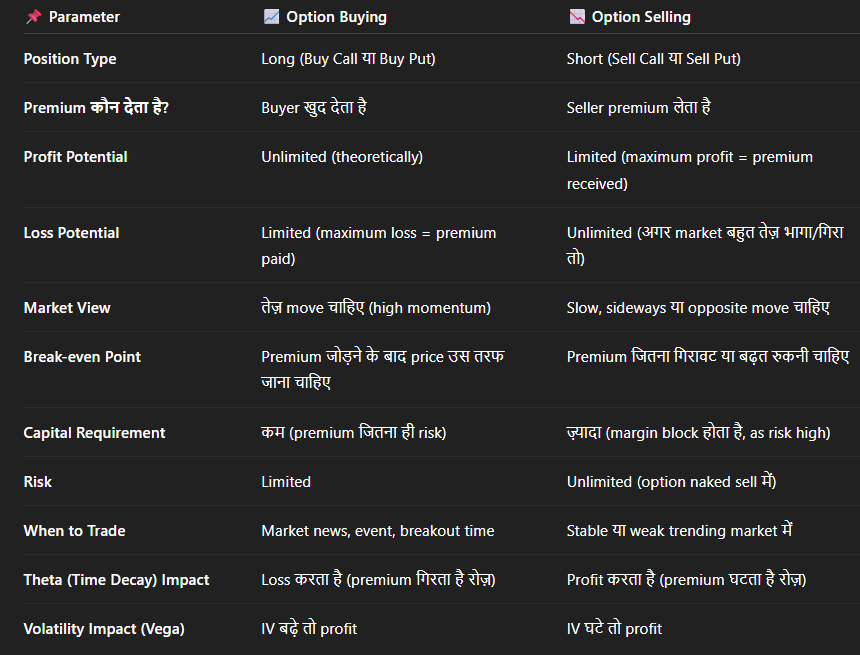Click the Volatility Impact (Vega) label
The width and height of the screenshot is (860, 655).
(x=104, y=629)
